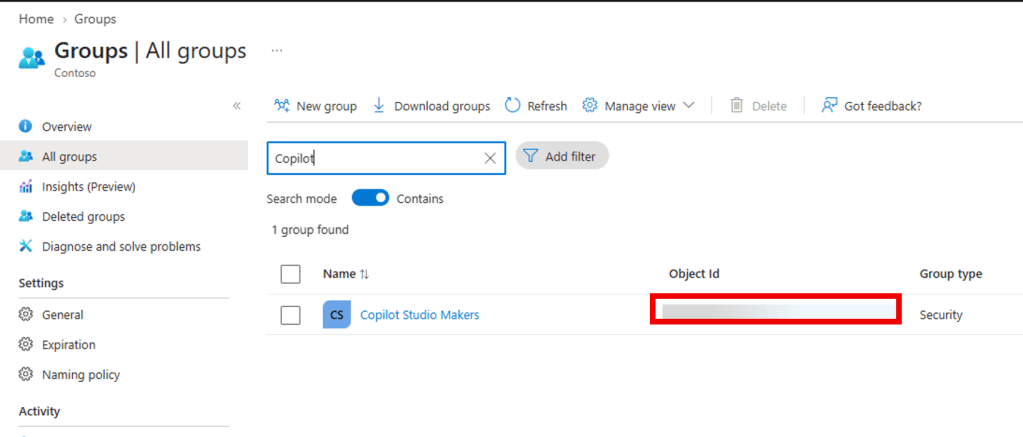1023x437 pixels.
Task: Click the Add filter funnel icon
Action: pos(531,156)
